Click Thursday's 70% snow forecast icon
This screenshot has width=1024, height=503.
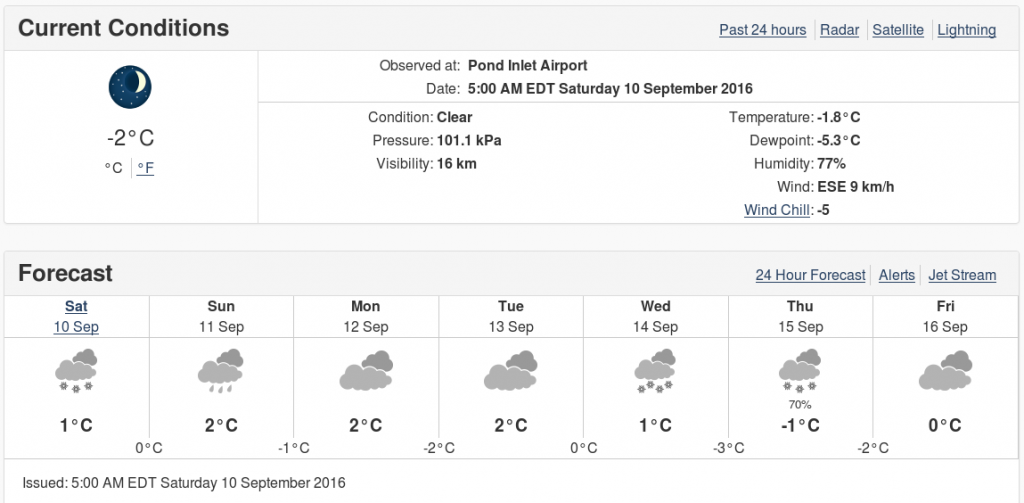point(800,370)
